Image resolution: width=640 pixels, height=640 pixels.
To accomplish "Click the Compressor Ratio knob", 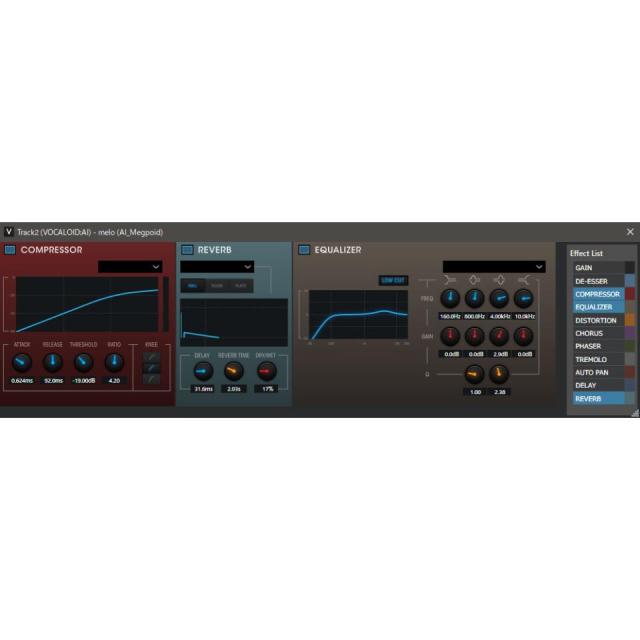I will (114, 362).
